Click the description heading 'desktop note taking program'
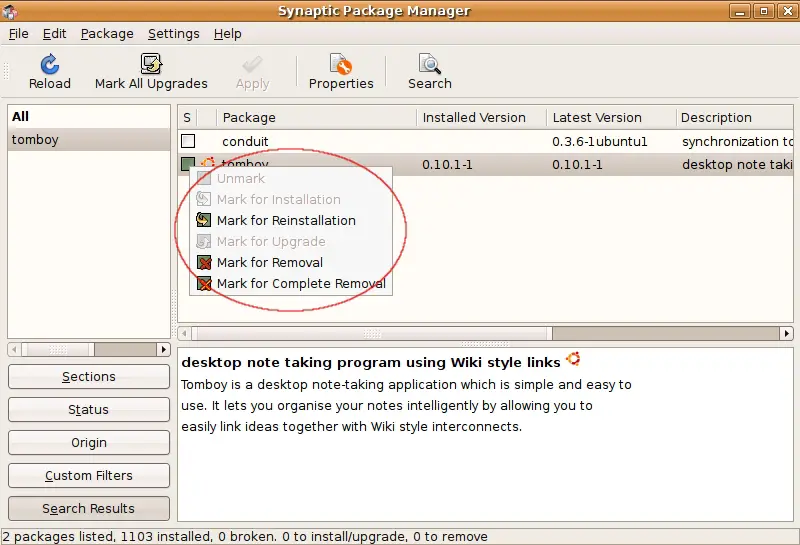 371,362
